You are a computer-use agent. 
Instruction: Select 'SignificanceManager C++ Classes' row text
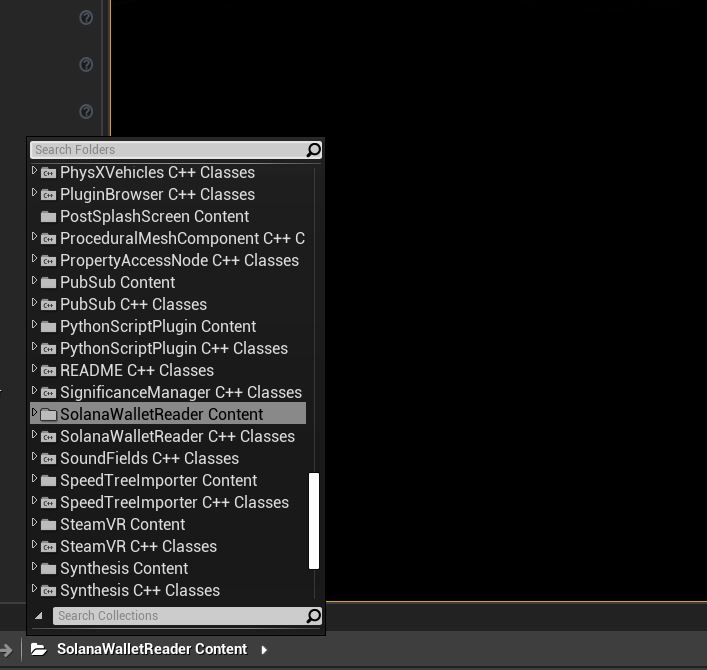click(181, 393)
